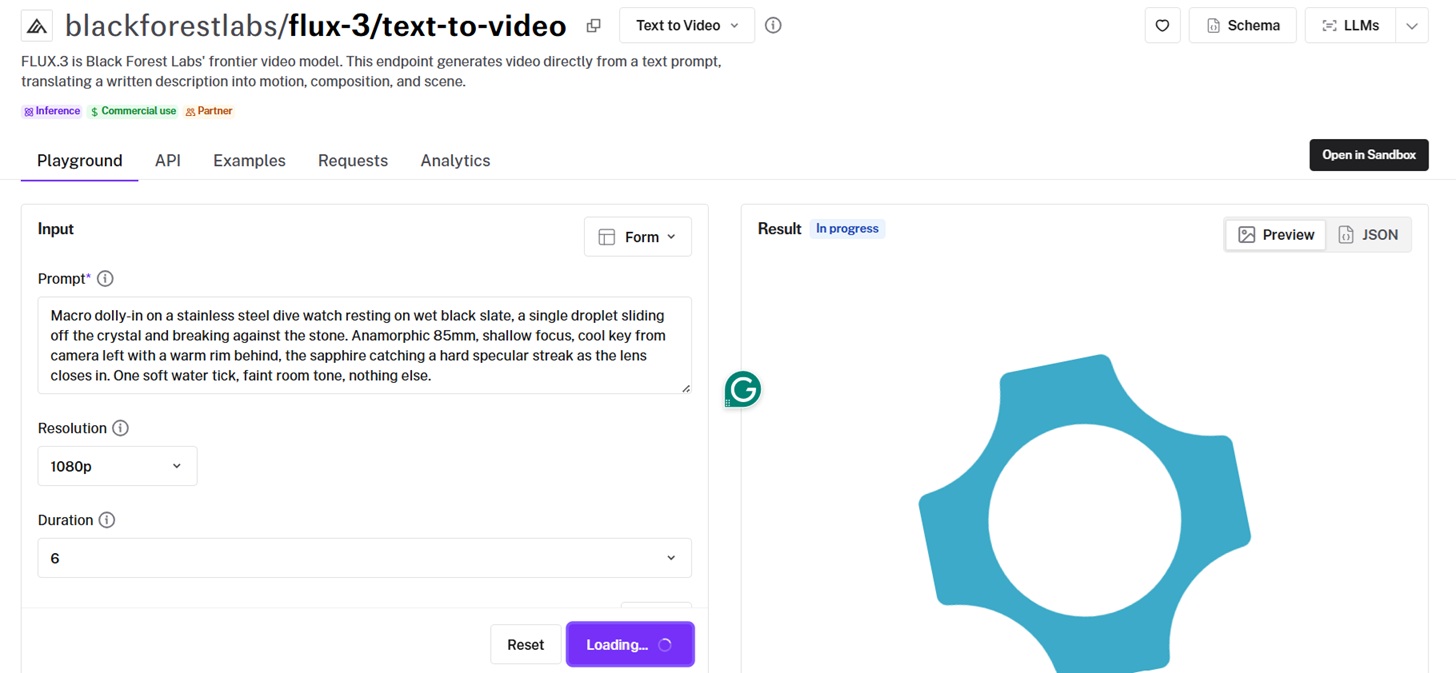Open the Schema button
1456x673 pixels.
pos(1243,25)
